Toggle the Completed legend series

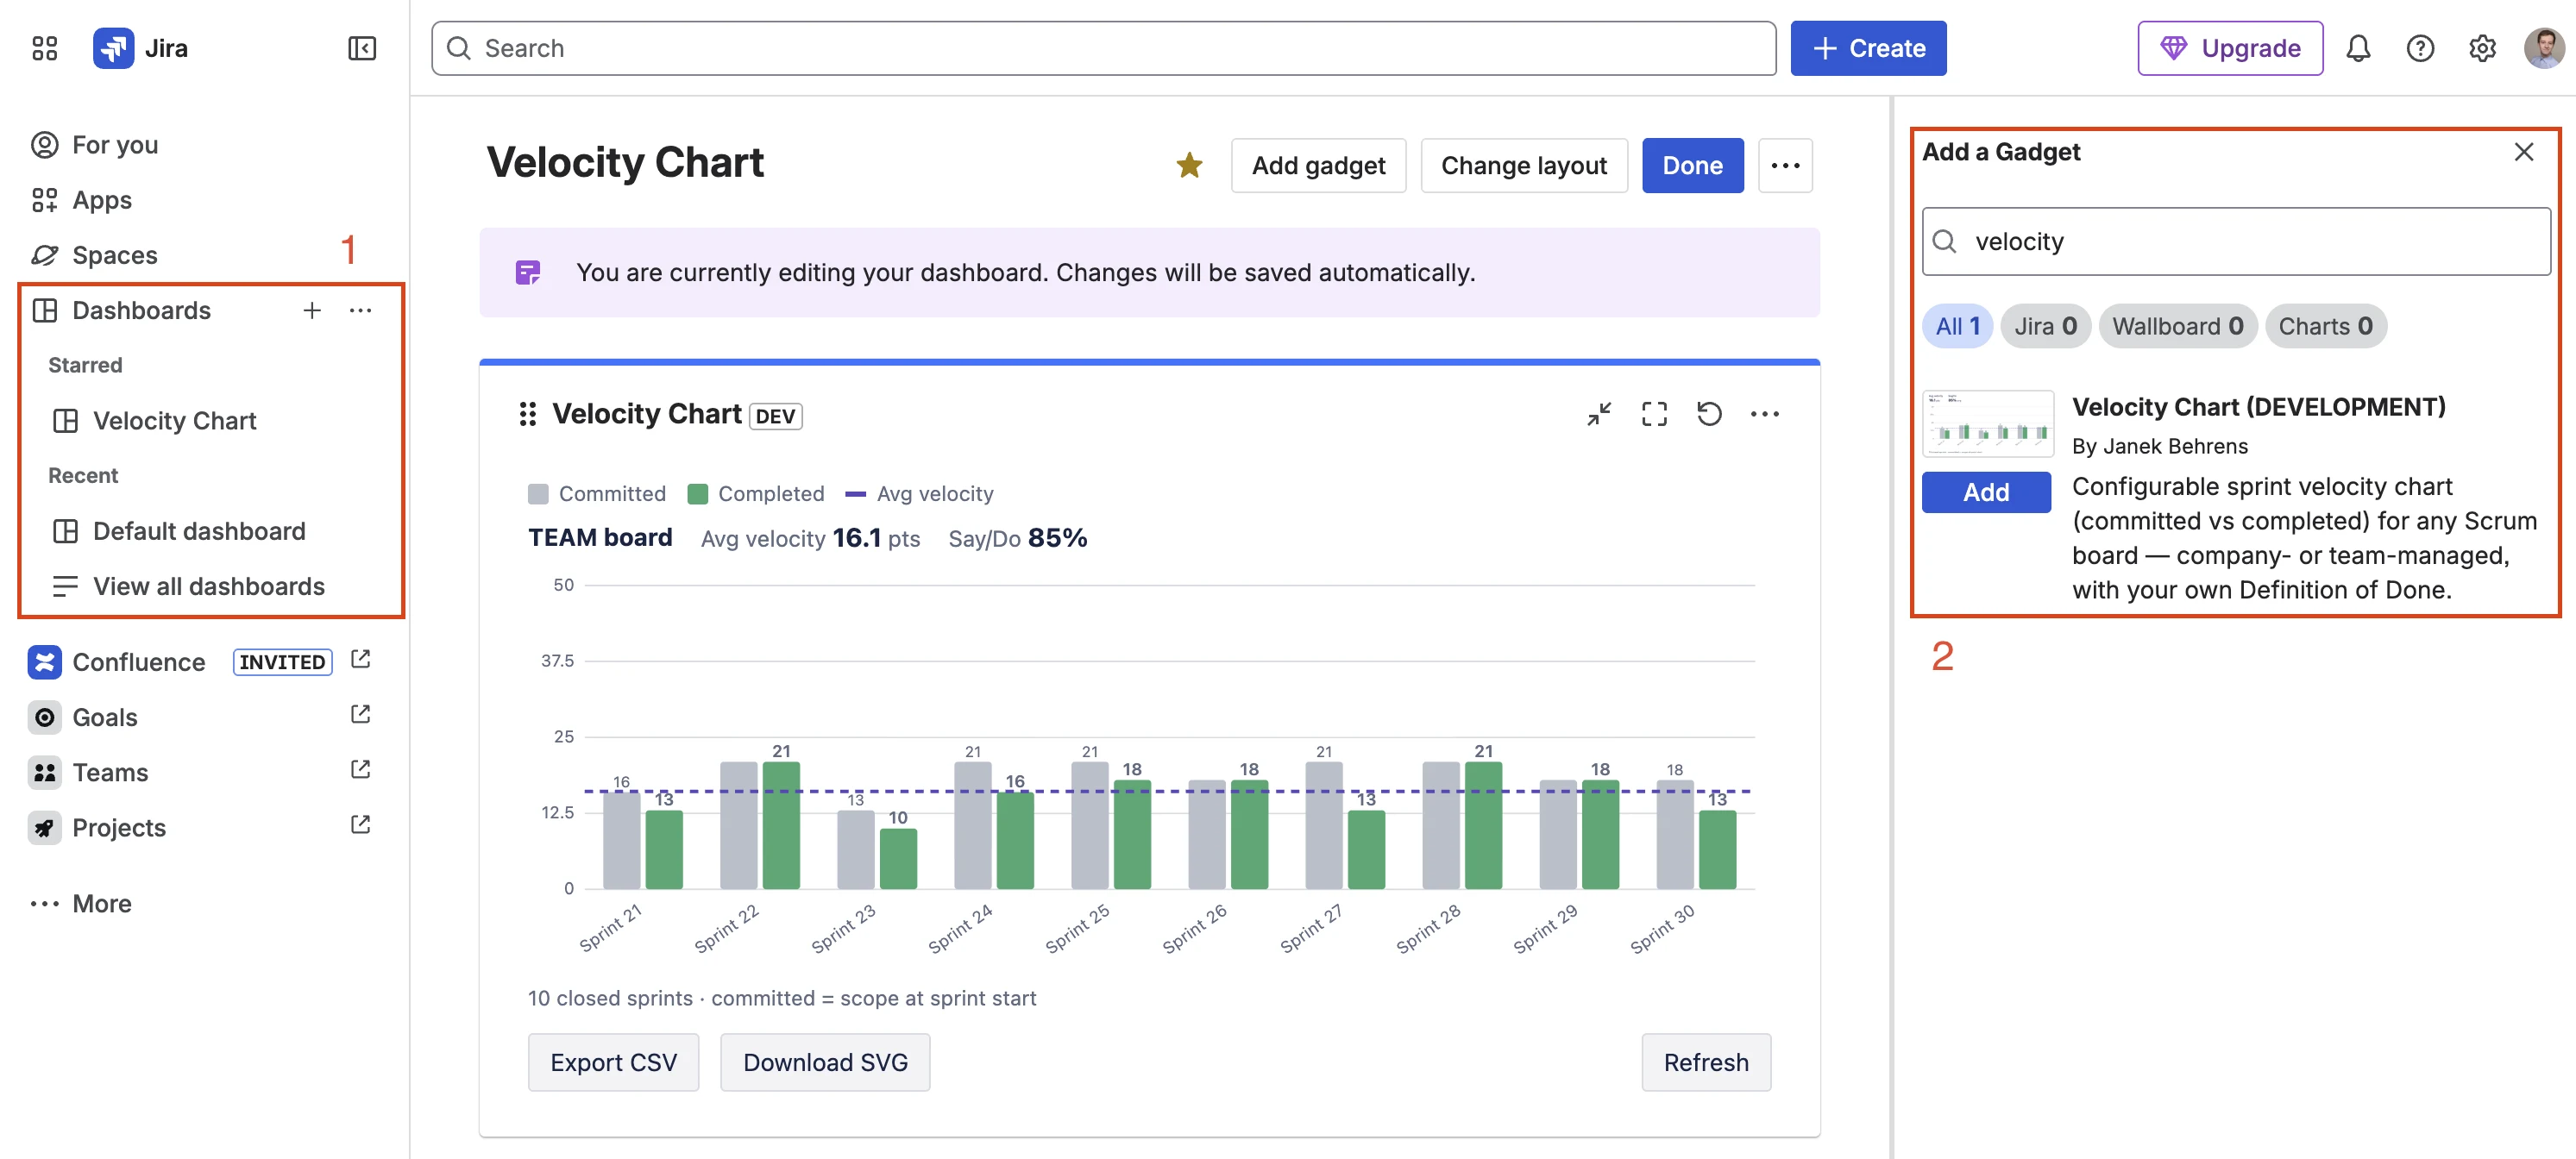756,493
